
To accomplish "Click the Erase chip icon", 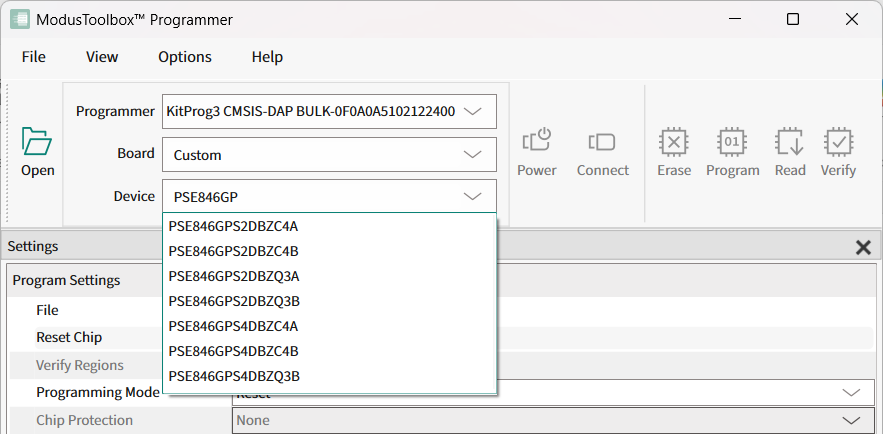I will click(x=673, y=142).
